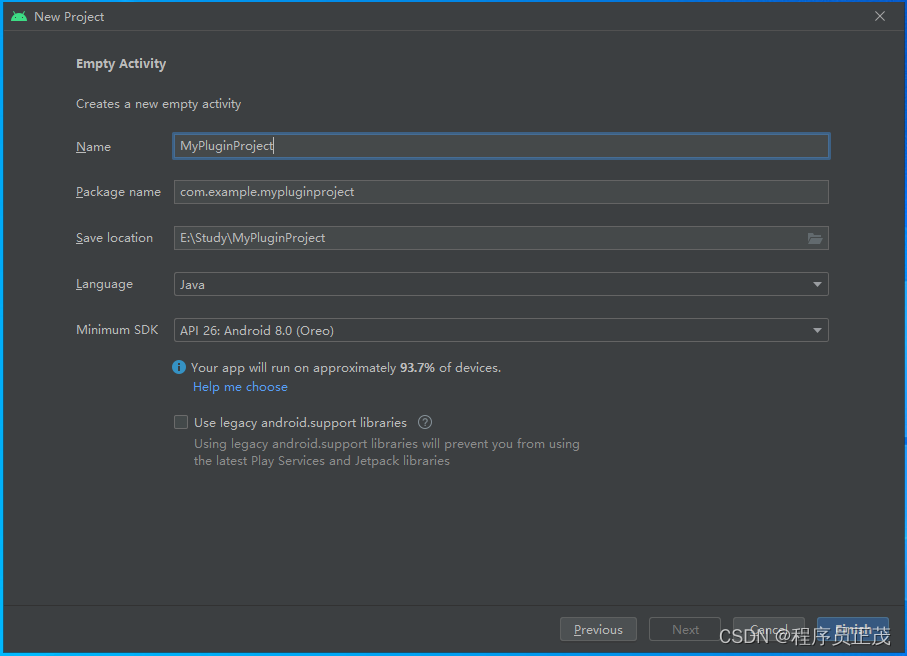Open the Minimum SDK dropdown showing API 26
Screen dimensions: 907x656
pyautogui.click(x=500, y=330)
